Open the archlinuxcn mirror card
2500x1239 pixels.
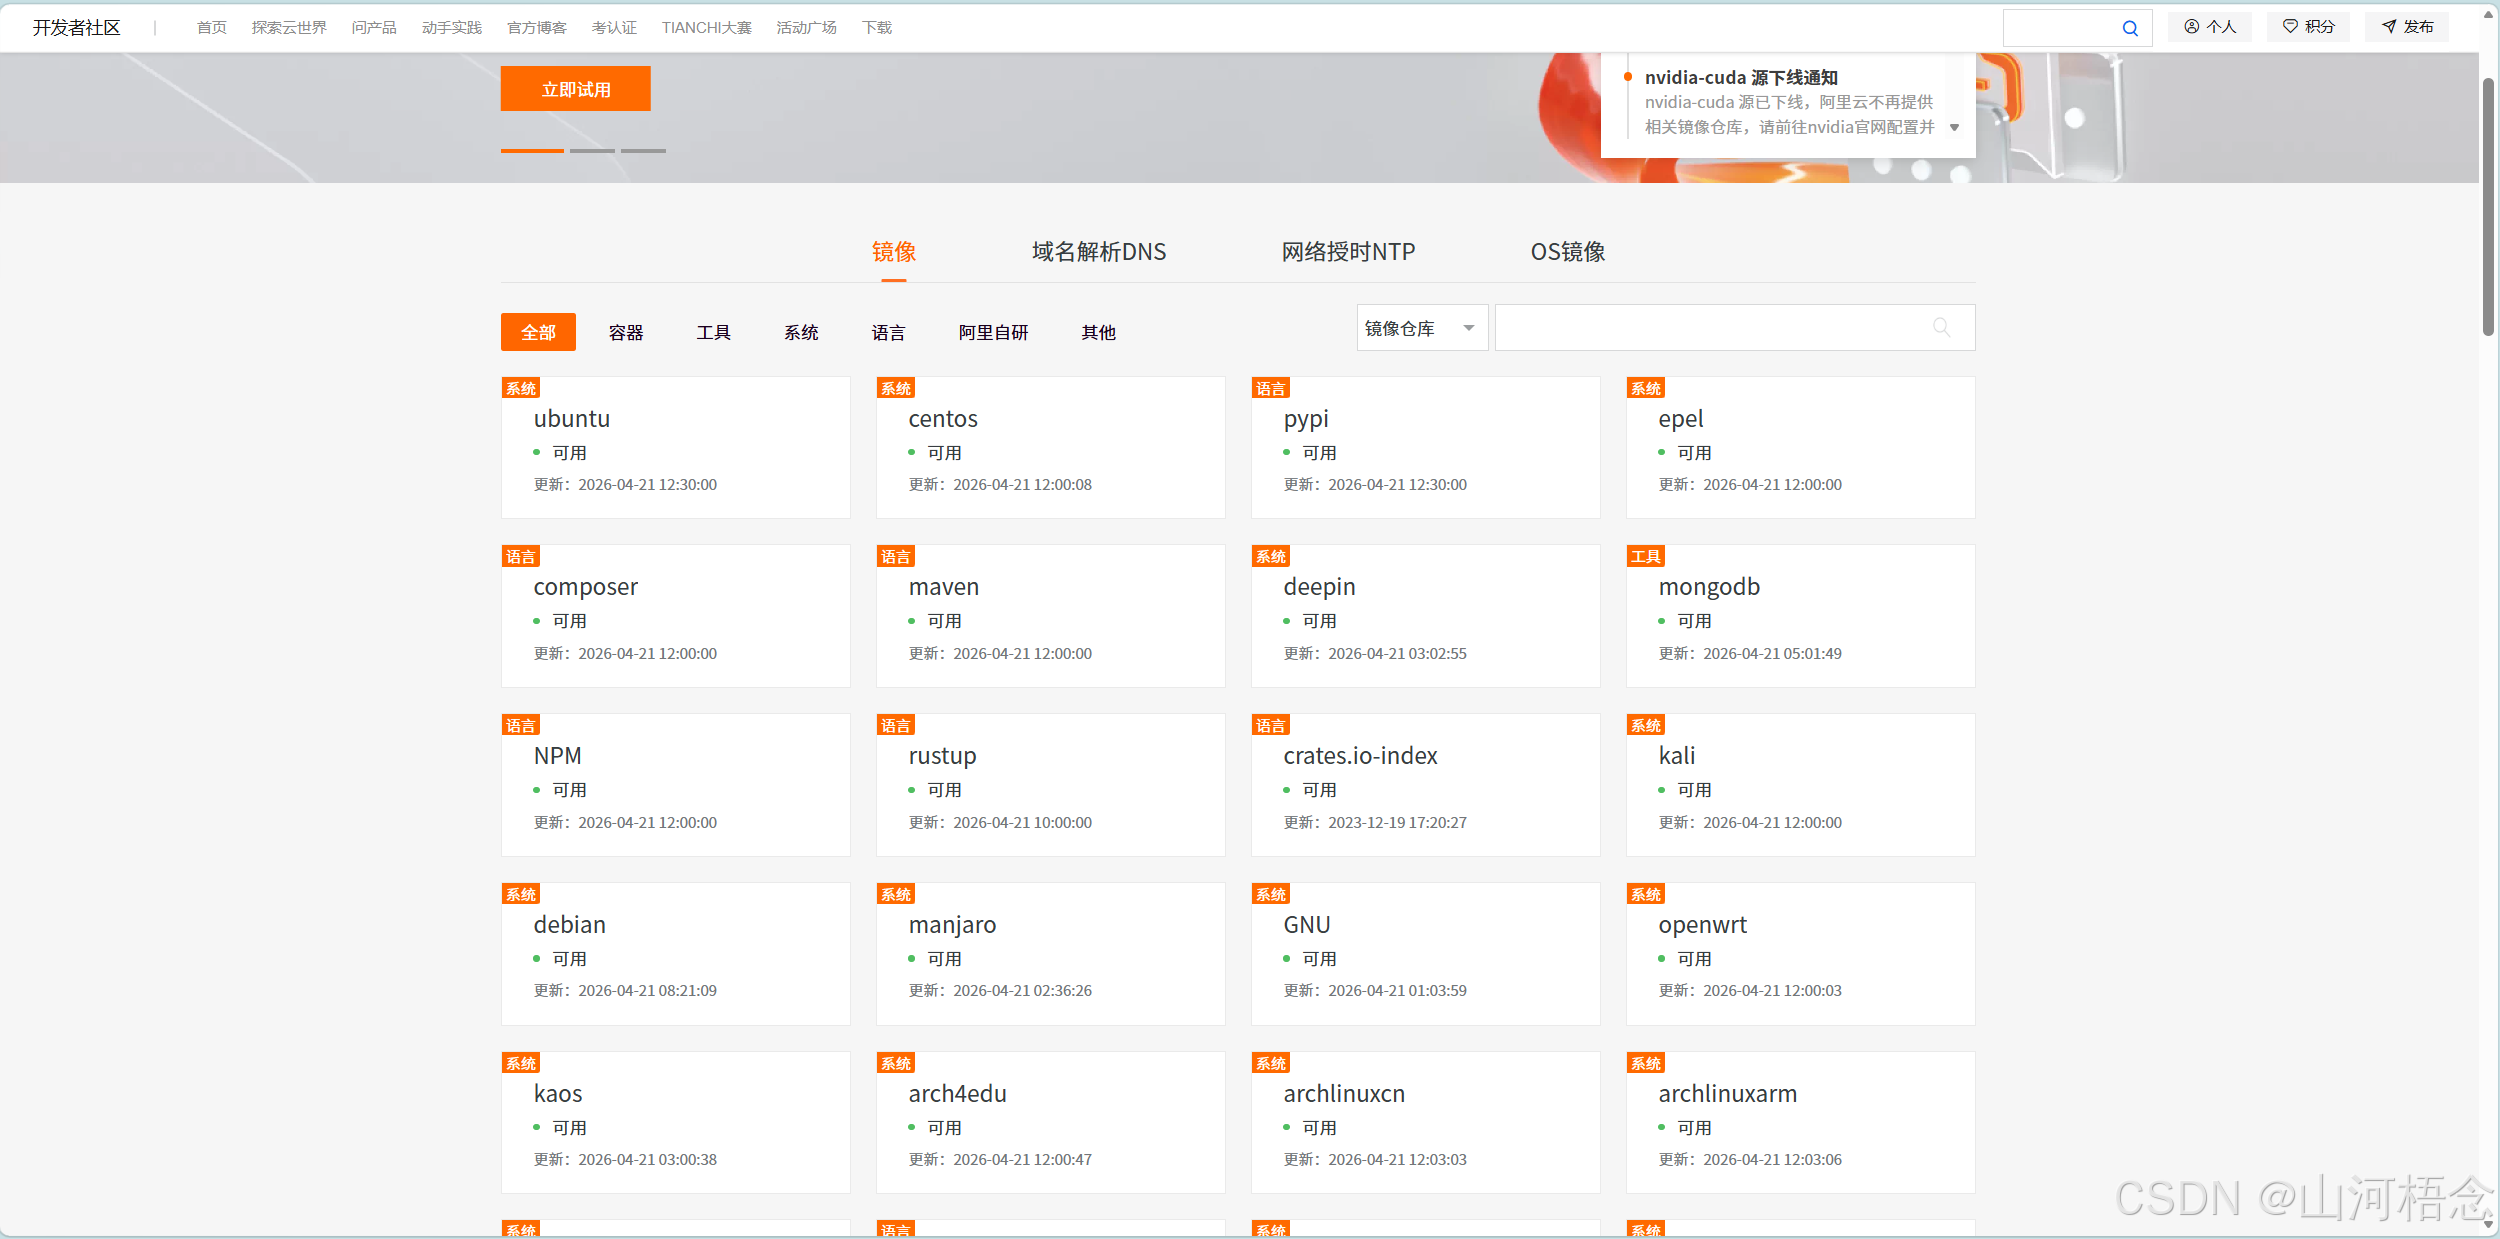(1426, 1123)
